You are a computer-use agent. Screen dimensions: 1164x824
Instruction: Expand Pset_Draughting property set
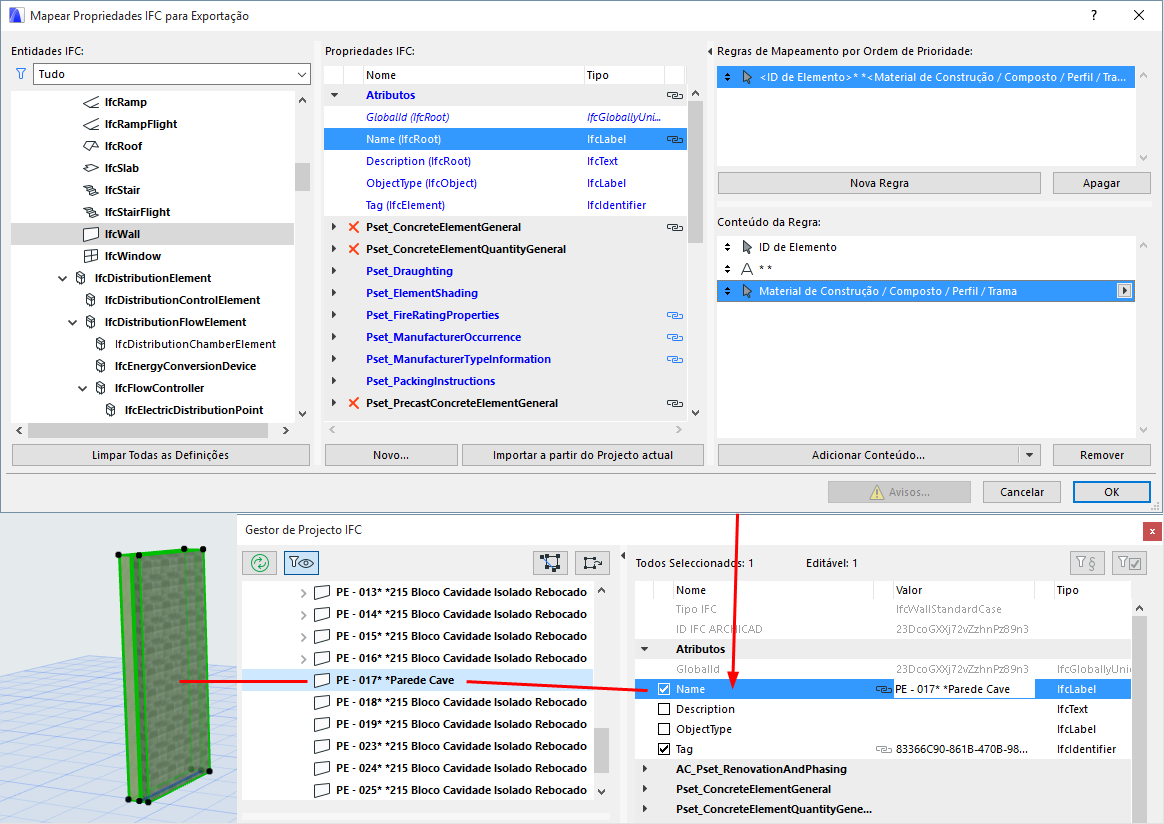click(x=334, y=271)
